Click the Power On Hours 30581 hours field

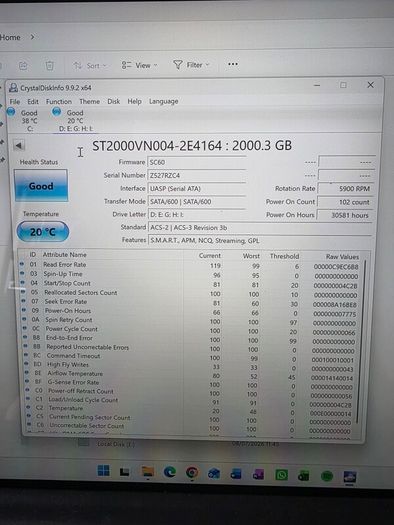[x=345, y=215]
